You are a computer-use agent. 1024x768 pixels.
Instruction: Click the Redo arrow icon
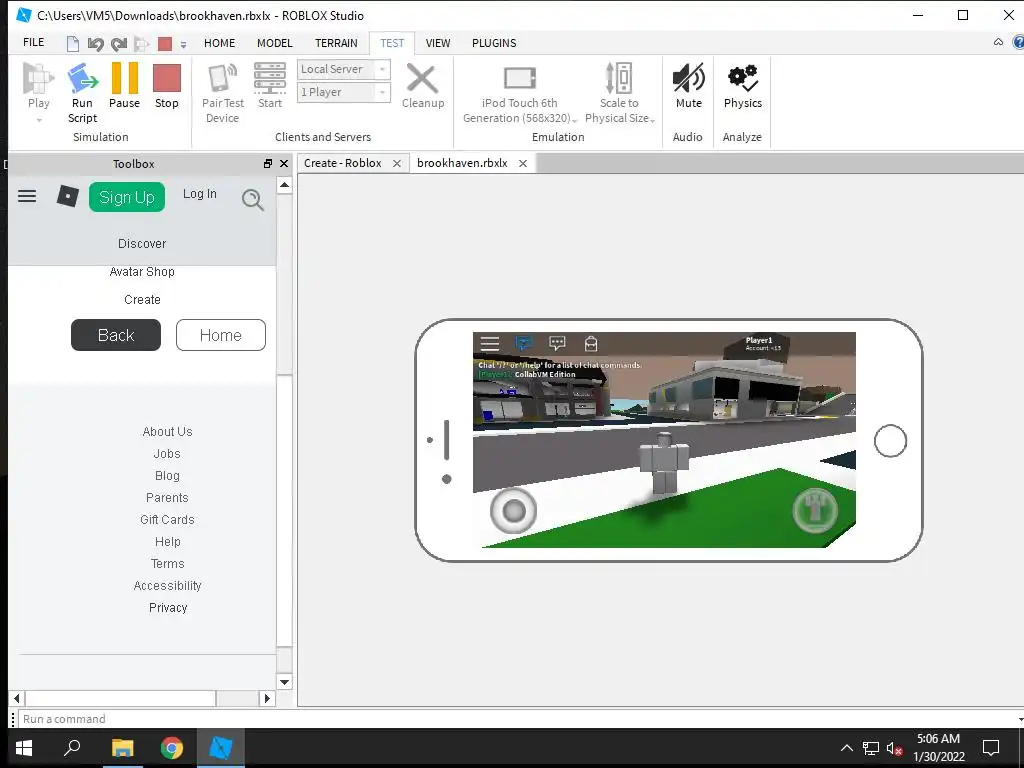(x=119, y=44)
